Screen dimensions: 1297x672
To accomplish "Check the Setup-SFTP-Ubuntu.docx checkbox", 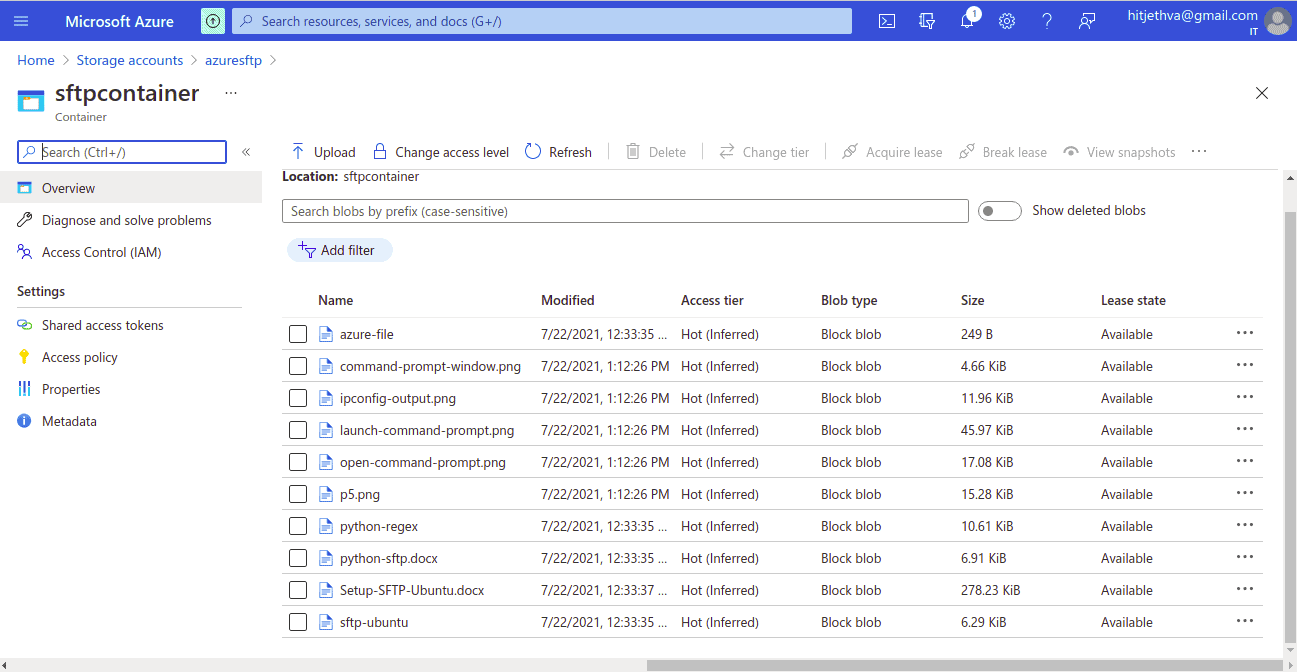I will tap(298, 590).
